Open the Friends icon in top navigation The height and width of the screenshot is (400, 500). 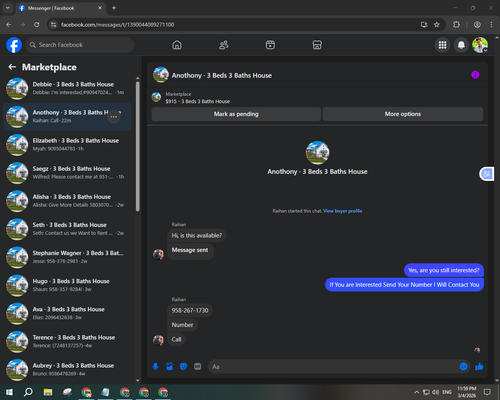tap(224, 45)
